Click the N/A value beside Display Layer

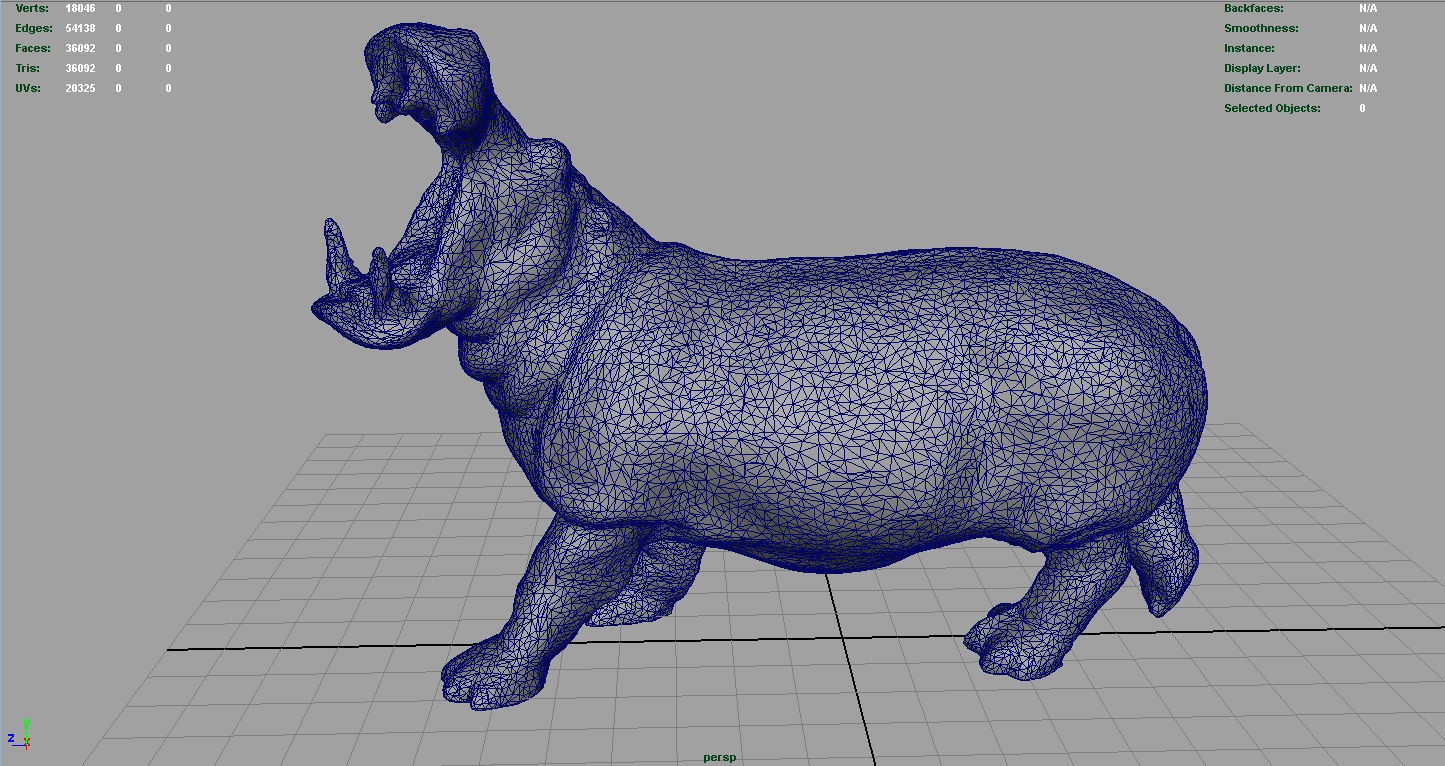1368,68
